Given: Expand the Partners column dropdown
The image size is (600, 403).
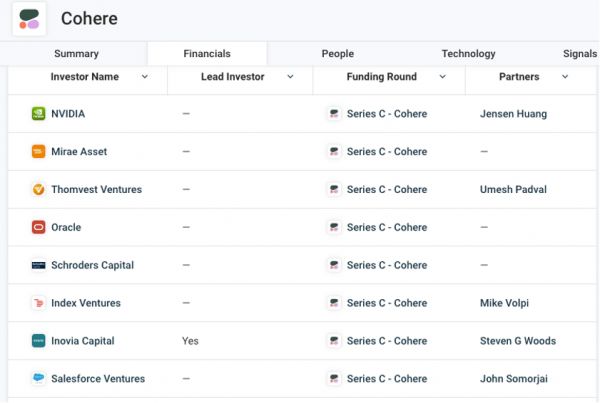Looking at the screenshot, I should pyautogui.click(x=565, y=77).
